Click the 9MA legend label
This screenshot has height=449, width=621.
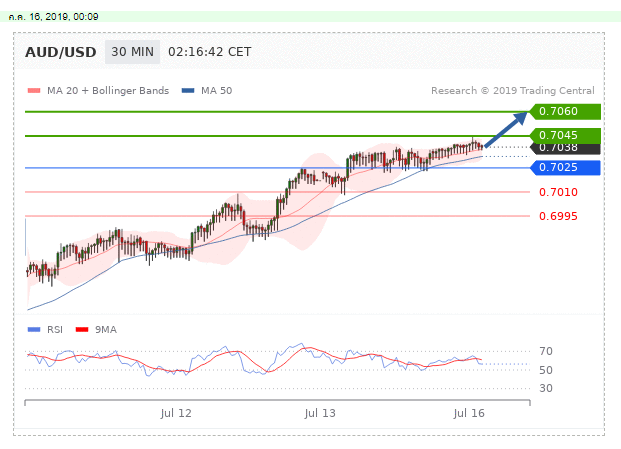tap(106, 329)
